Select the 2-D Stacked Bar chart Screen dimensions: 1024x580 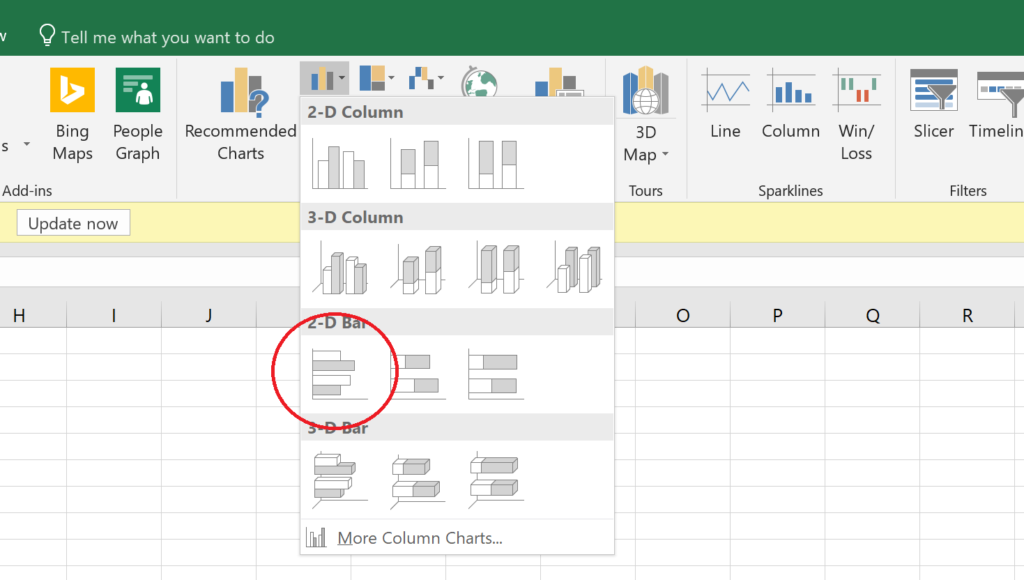(x=417, y=371)
